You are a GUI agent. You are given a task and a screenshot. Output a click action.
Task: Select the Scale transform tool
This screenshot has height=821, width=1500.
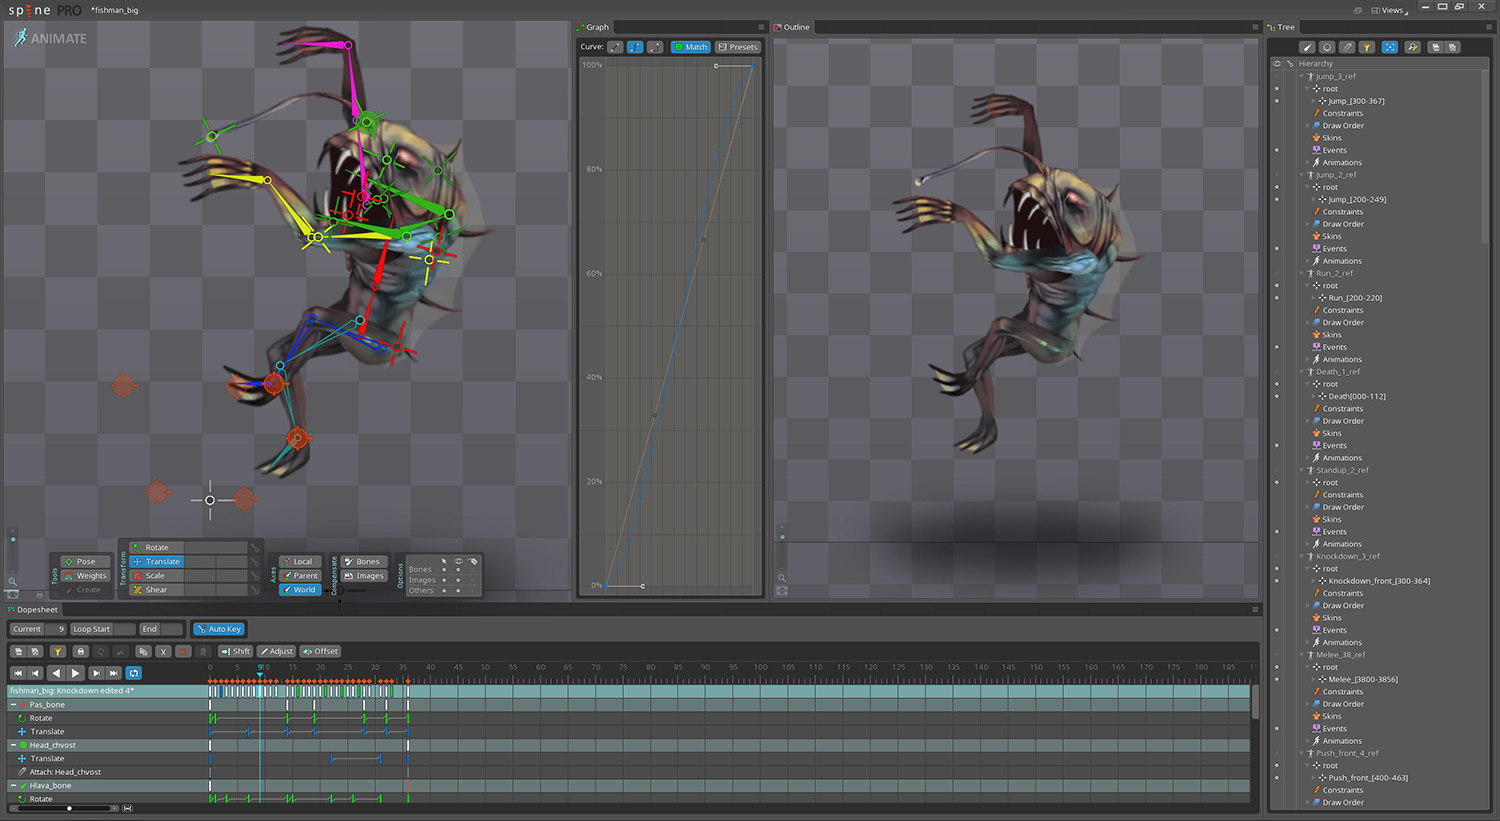pos(157,576)
